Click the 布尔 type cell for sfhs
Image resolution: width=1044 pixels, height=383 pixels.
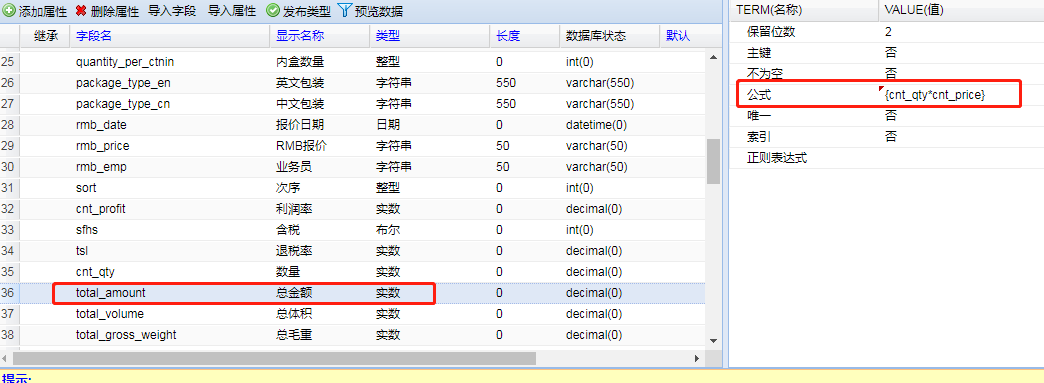tap(388, 230)
